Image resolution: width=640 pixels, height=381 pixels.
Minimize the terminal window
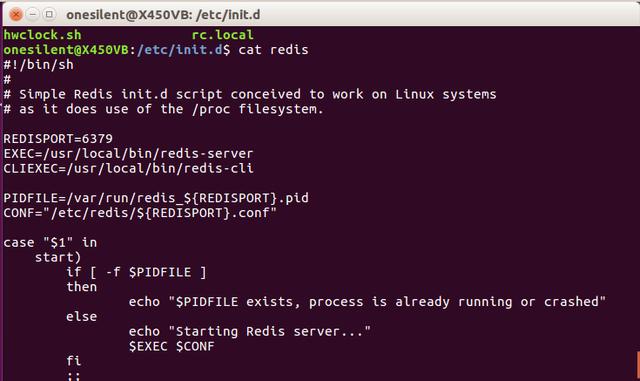tap(32, 15)
